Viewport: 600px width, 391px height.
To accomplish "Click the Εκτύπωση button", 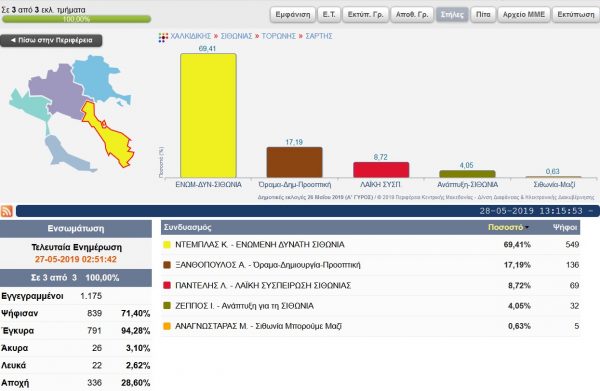I will click(576, 15).
